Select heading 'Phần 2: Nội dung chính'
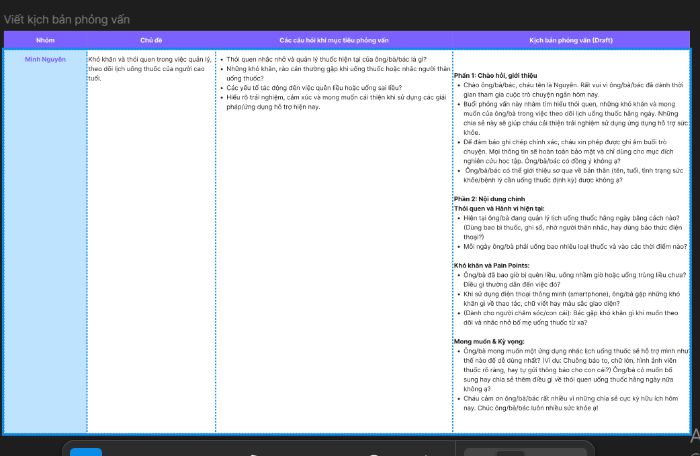Viewport: 700px width, 456px height. (x=489, y=199)
